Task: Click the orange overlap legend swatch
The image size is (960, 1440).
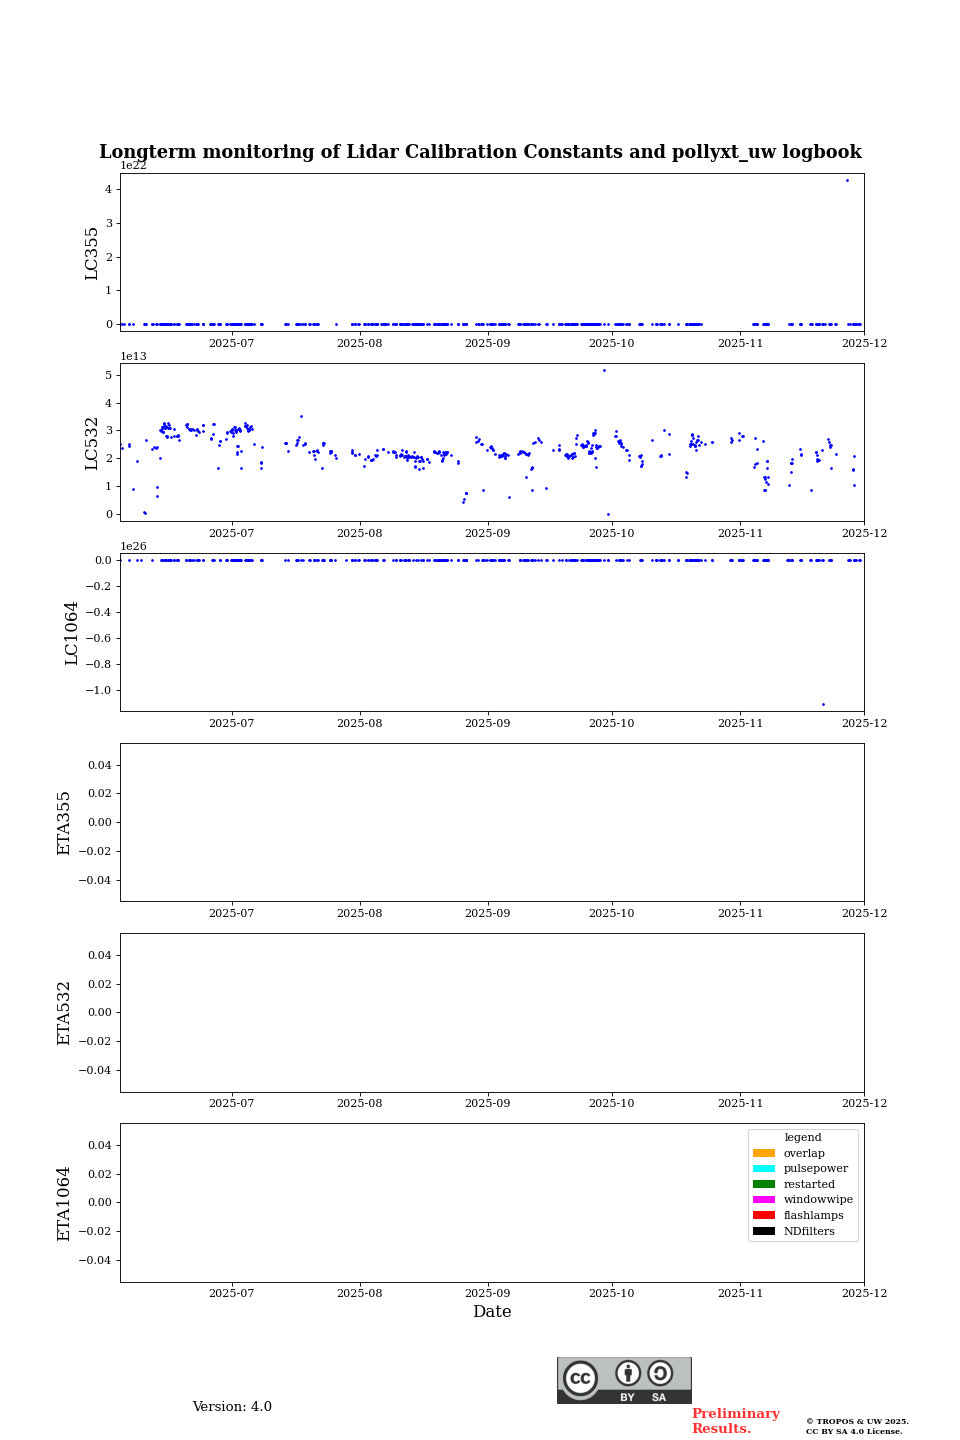Action: 763,1153
